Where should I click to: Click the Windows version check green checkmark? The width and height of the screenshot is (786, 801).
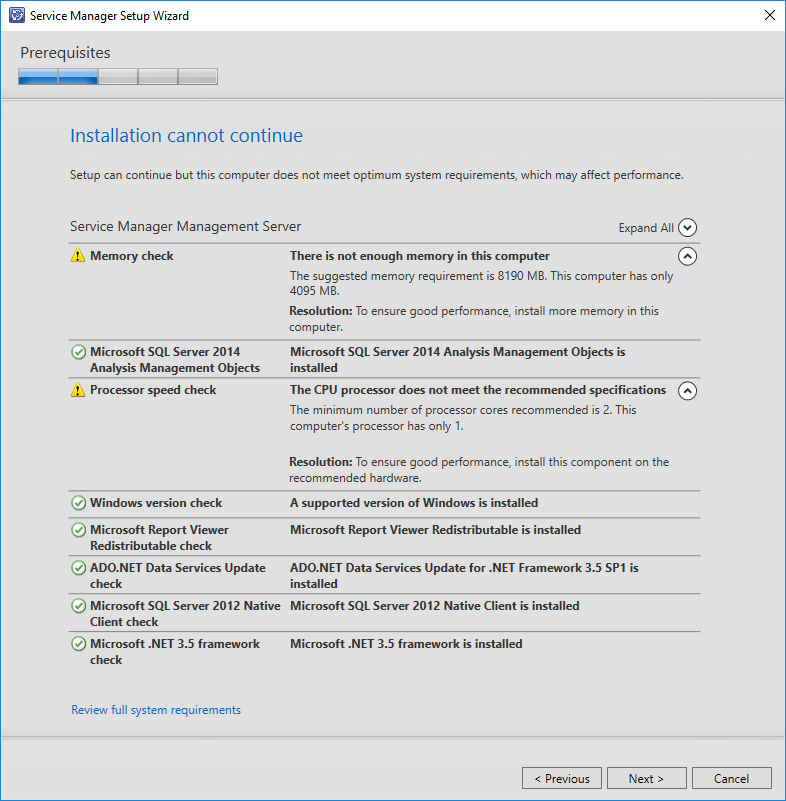click(x=78, y=503)
